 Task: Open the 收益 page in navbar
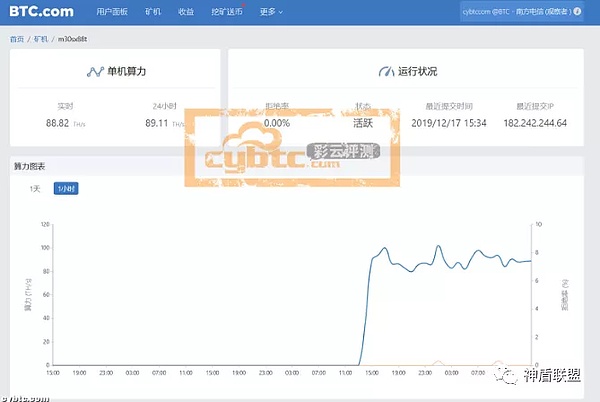(186, 13)
